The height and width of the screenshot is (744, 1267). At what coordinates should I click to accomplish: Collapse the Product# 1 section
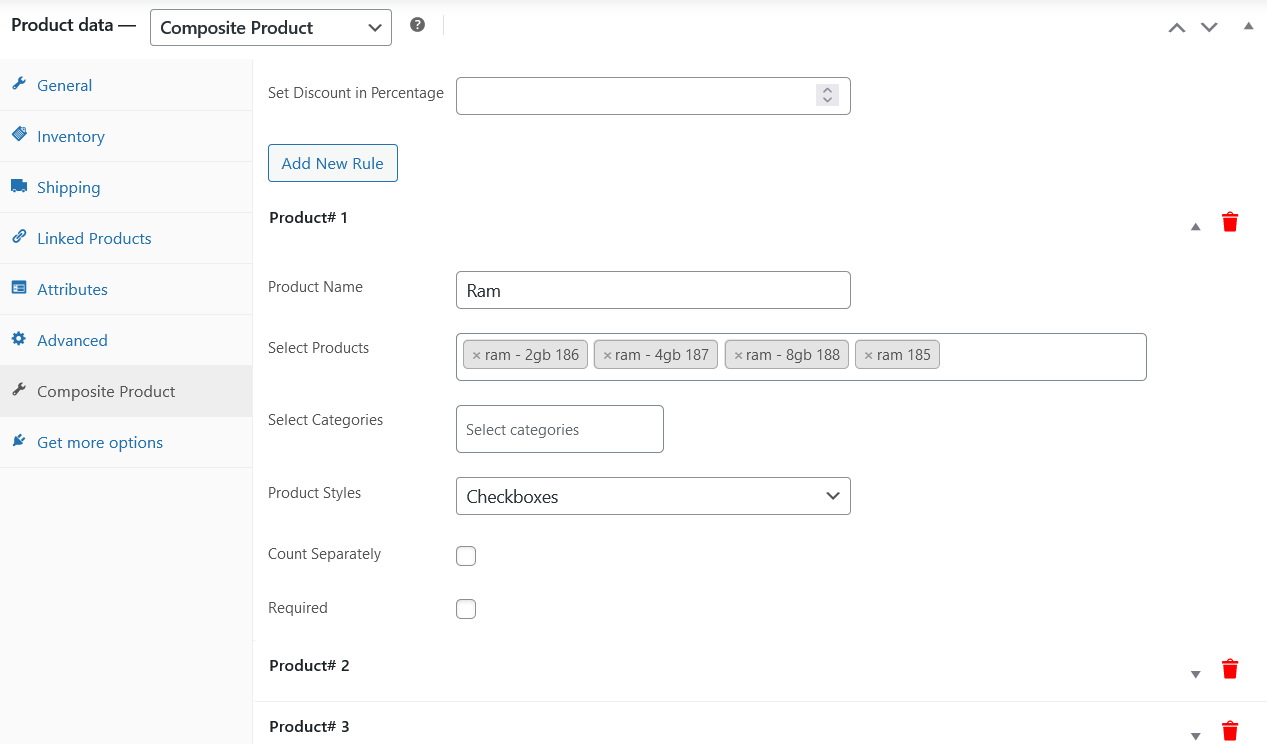[1195, 227]
